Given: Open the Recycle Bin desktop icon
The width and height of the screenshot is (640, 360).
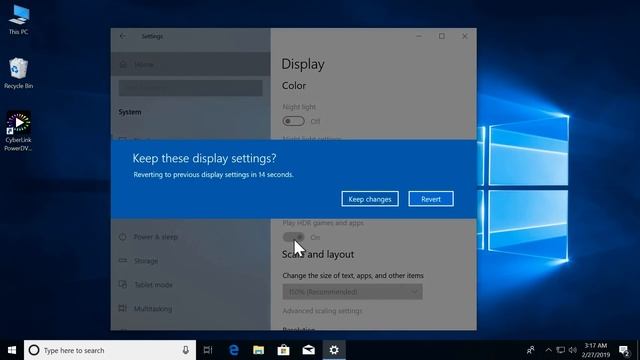Looking at the screenshot, I should pyautogui.click(x=18, y=73).
